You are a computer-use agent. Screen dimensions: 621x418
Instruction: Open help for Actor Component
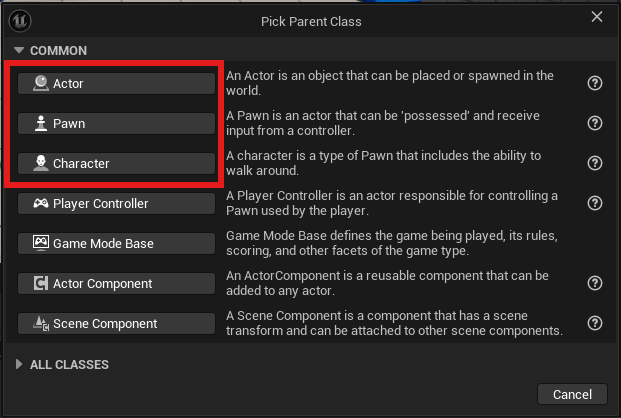tap(594, 283)
